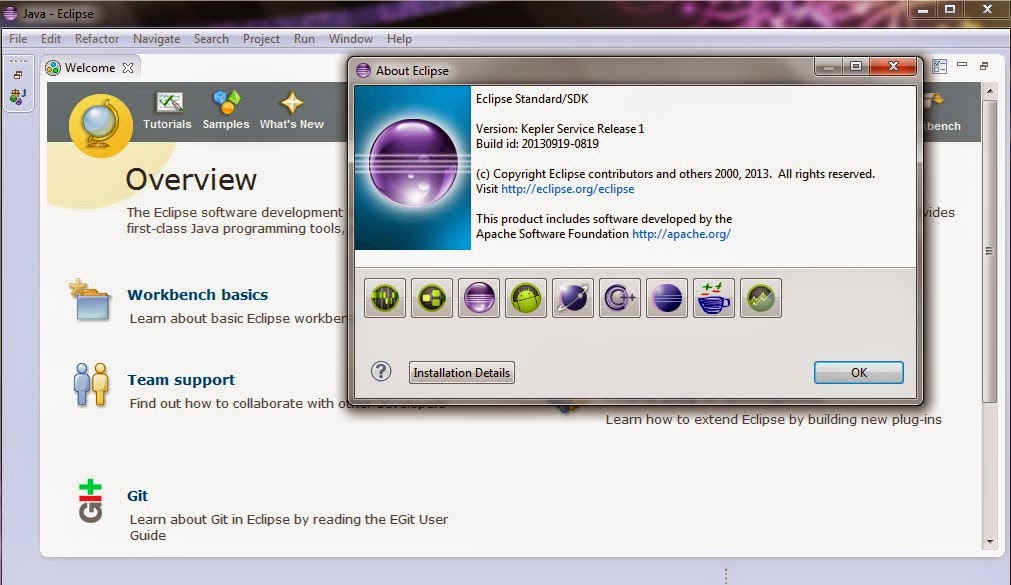Screen dimensions: 1011x585
Task: Click the About dialog help question mark
Action: click(x=381, y=372)
